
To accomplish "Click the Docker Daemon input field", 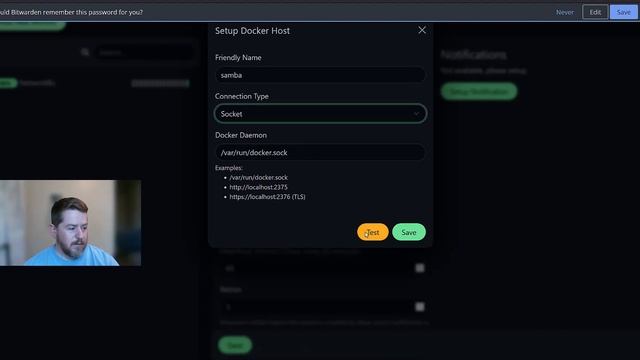I will 320,153.
